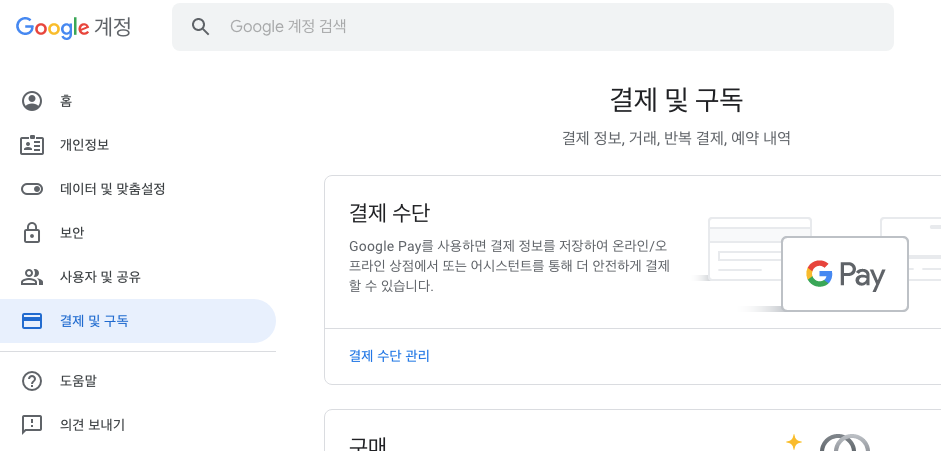This screenshot has height=451, width=941.
Task: Click the 사용자 및 공유 people icon
Action: click(32, 277)
